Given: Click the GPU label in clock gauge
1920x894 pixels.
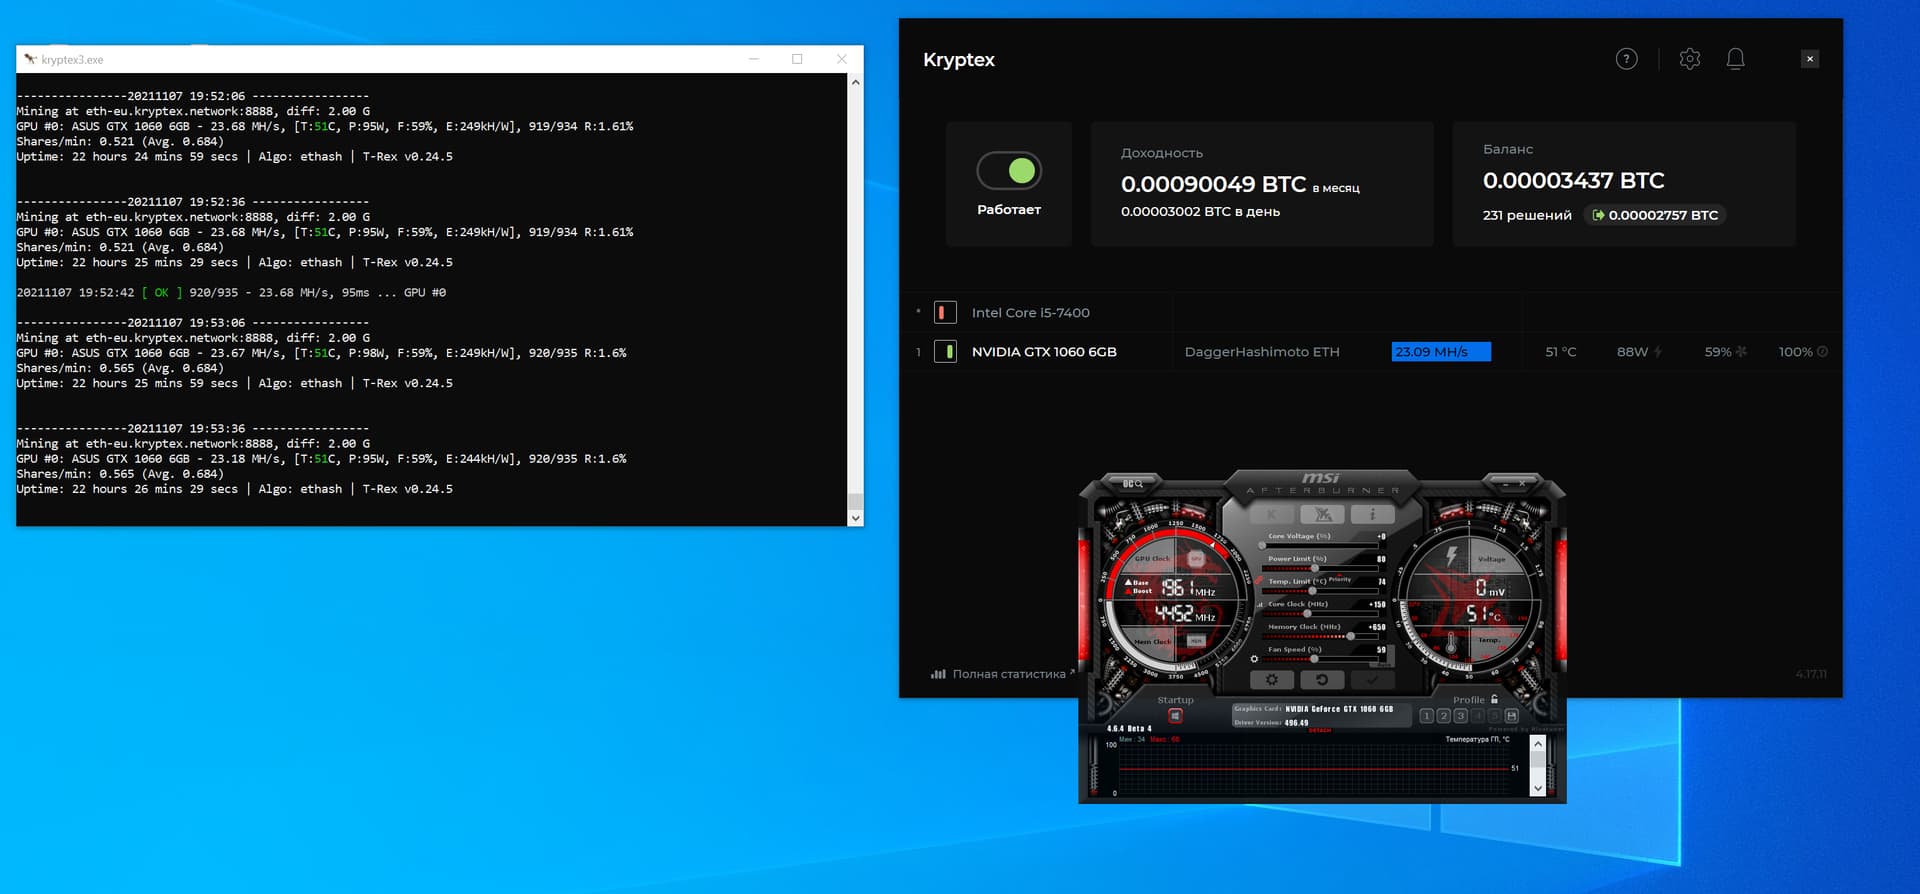Looking at the screenshot, I should pos(1196,559).
